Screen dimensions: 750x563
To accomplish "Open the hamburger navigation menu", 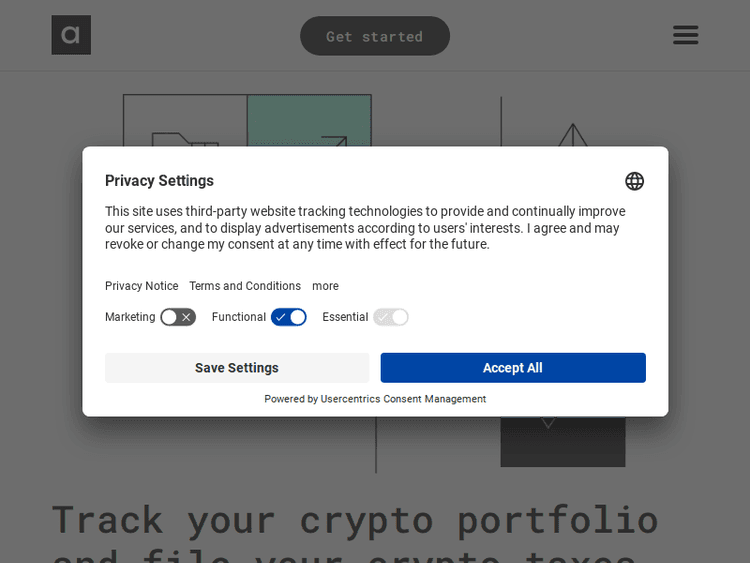I will (x=685, y=35).
